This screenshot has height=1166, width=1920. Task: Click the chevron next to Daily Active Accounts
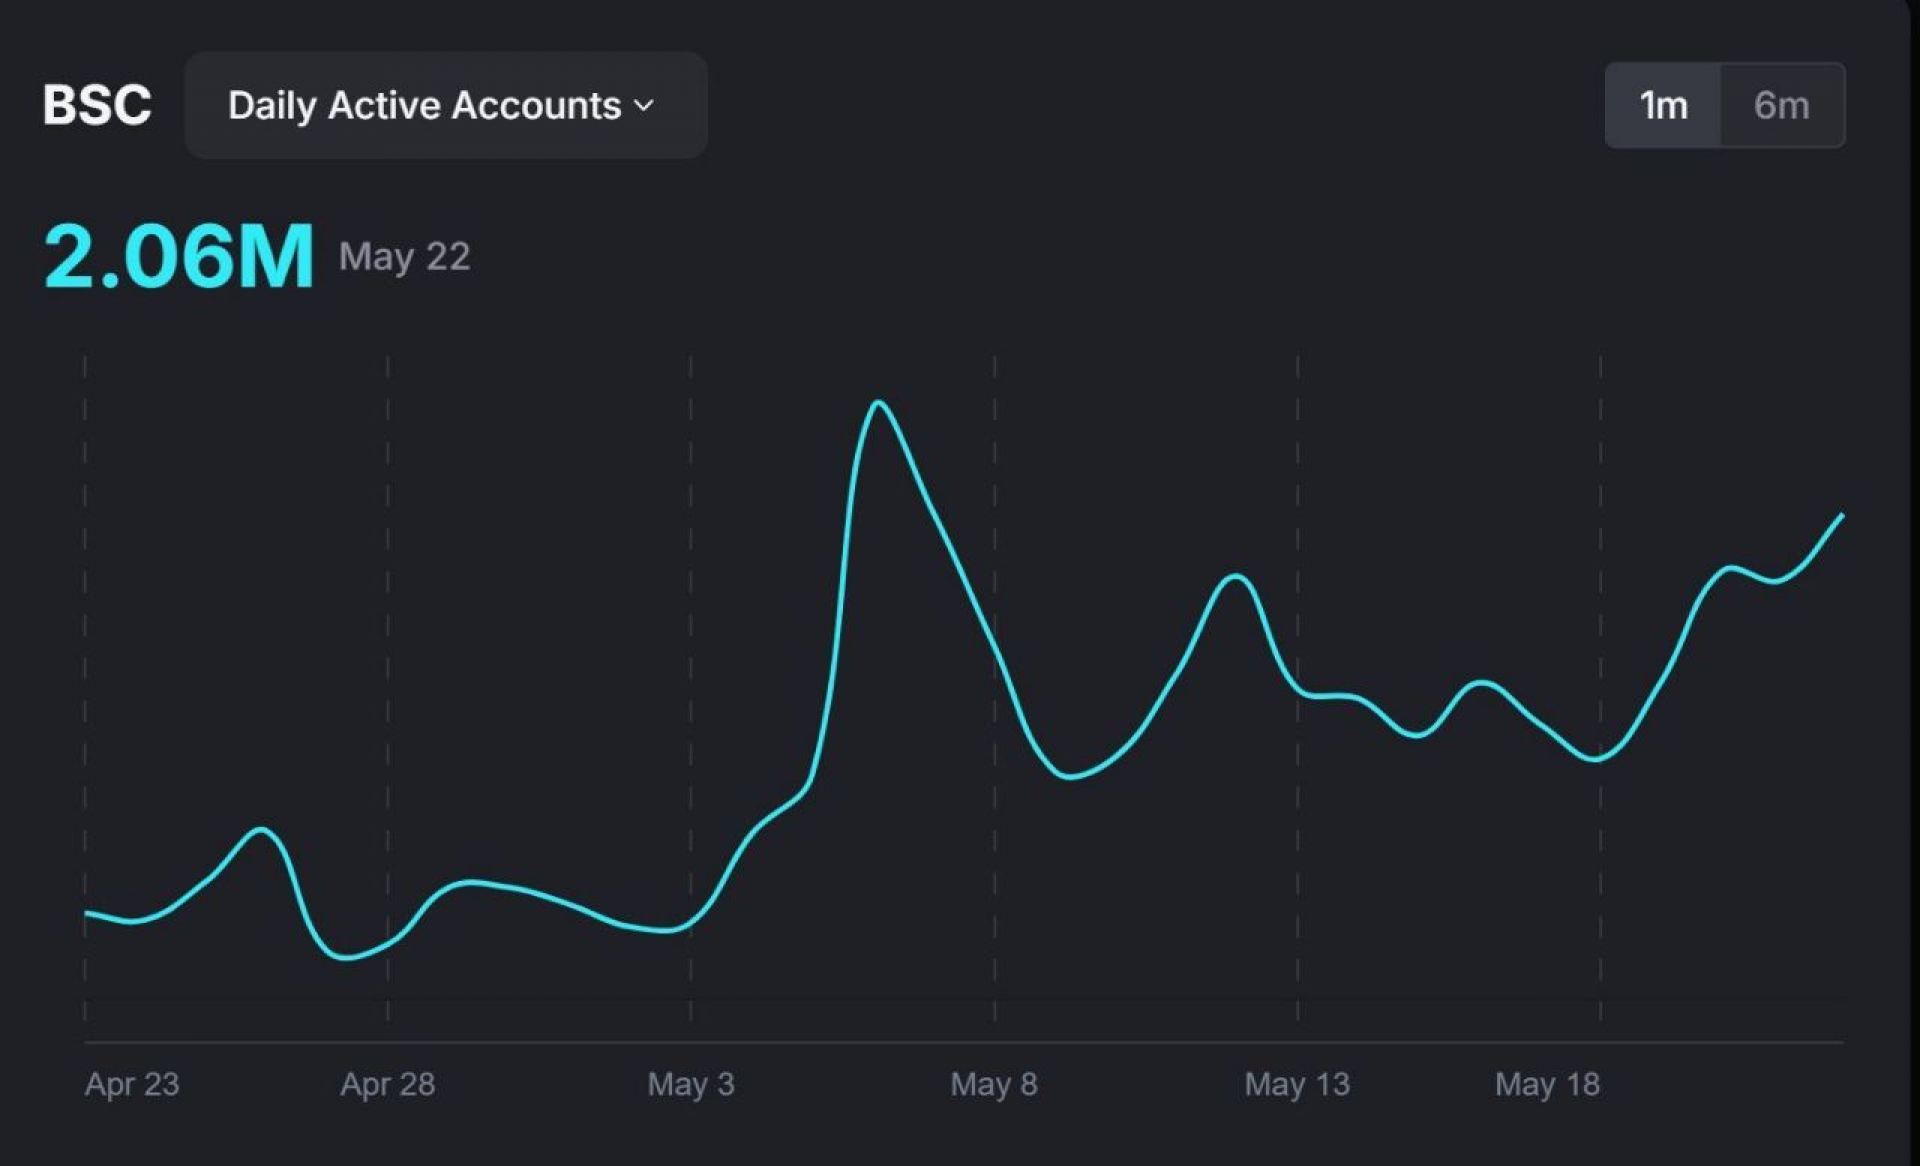tap(645, 105)
